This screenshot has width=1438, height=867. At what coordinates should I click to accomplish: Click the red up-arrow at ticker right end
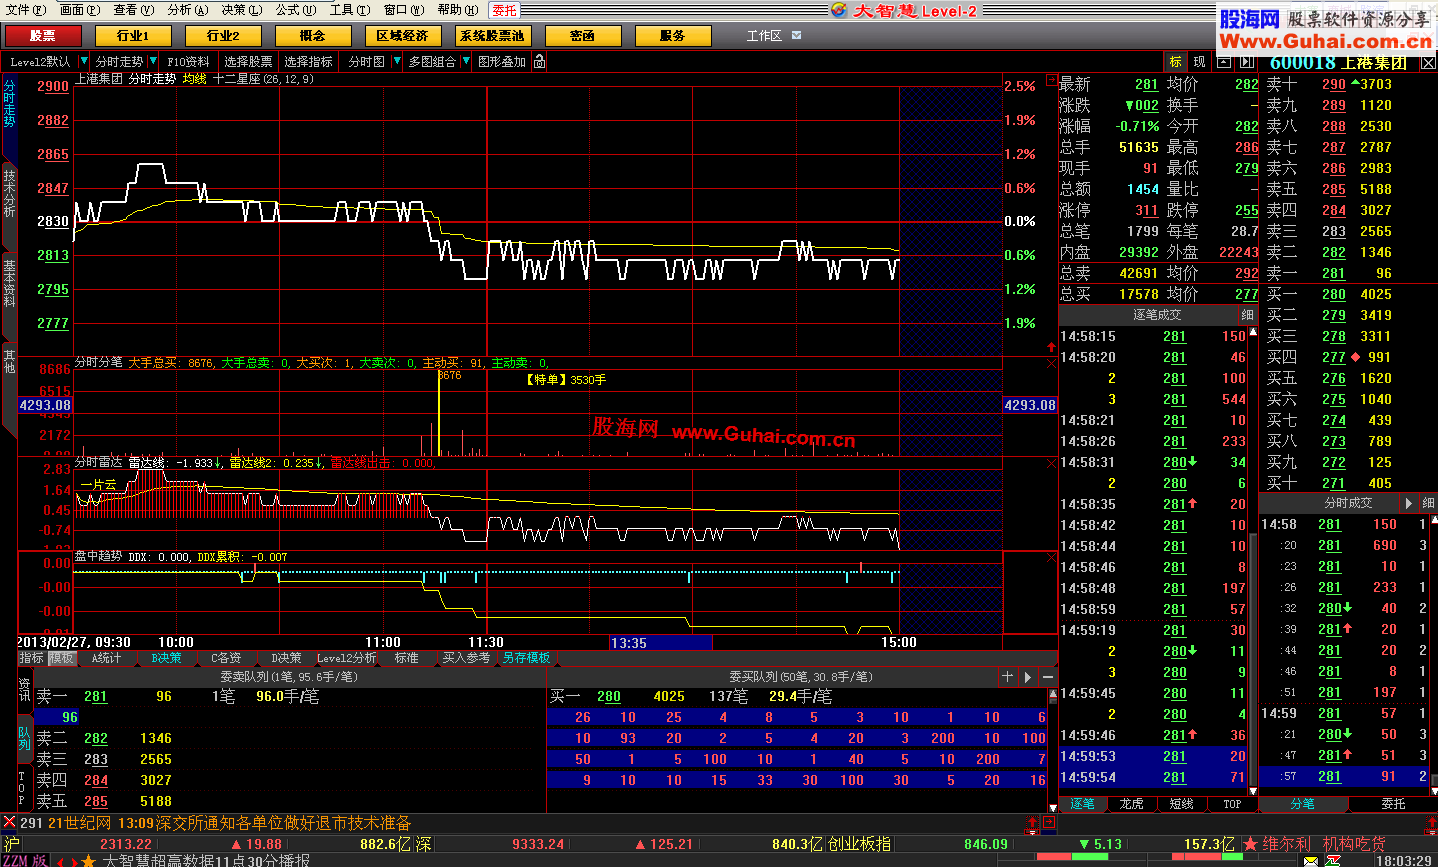[x=1032, y=822]
